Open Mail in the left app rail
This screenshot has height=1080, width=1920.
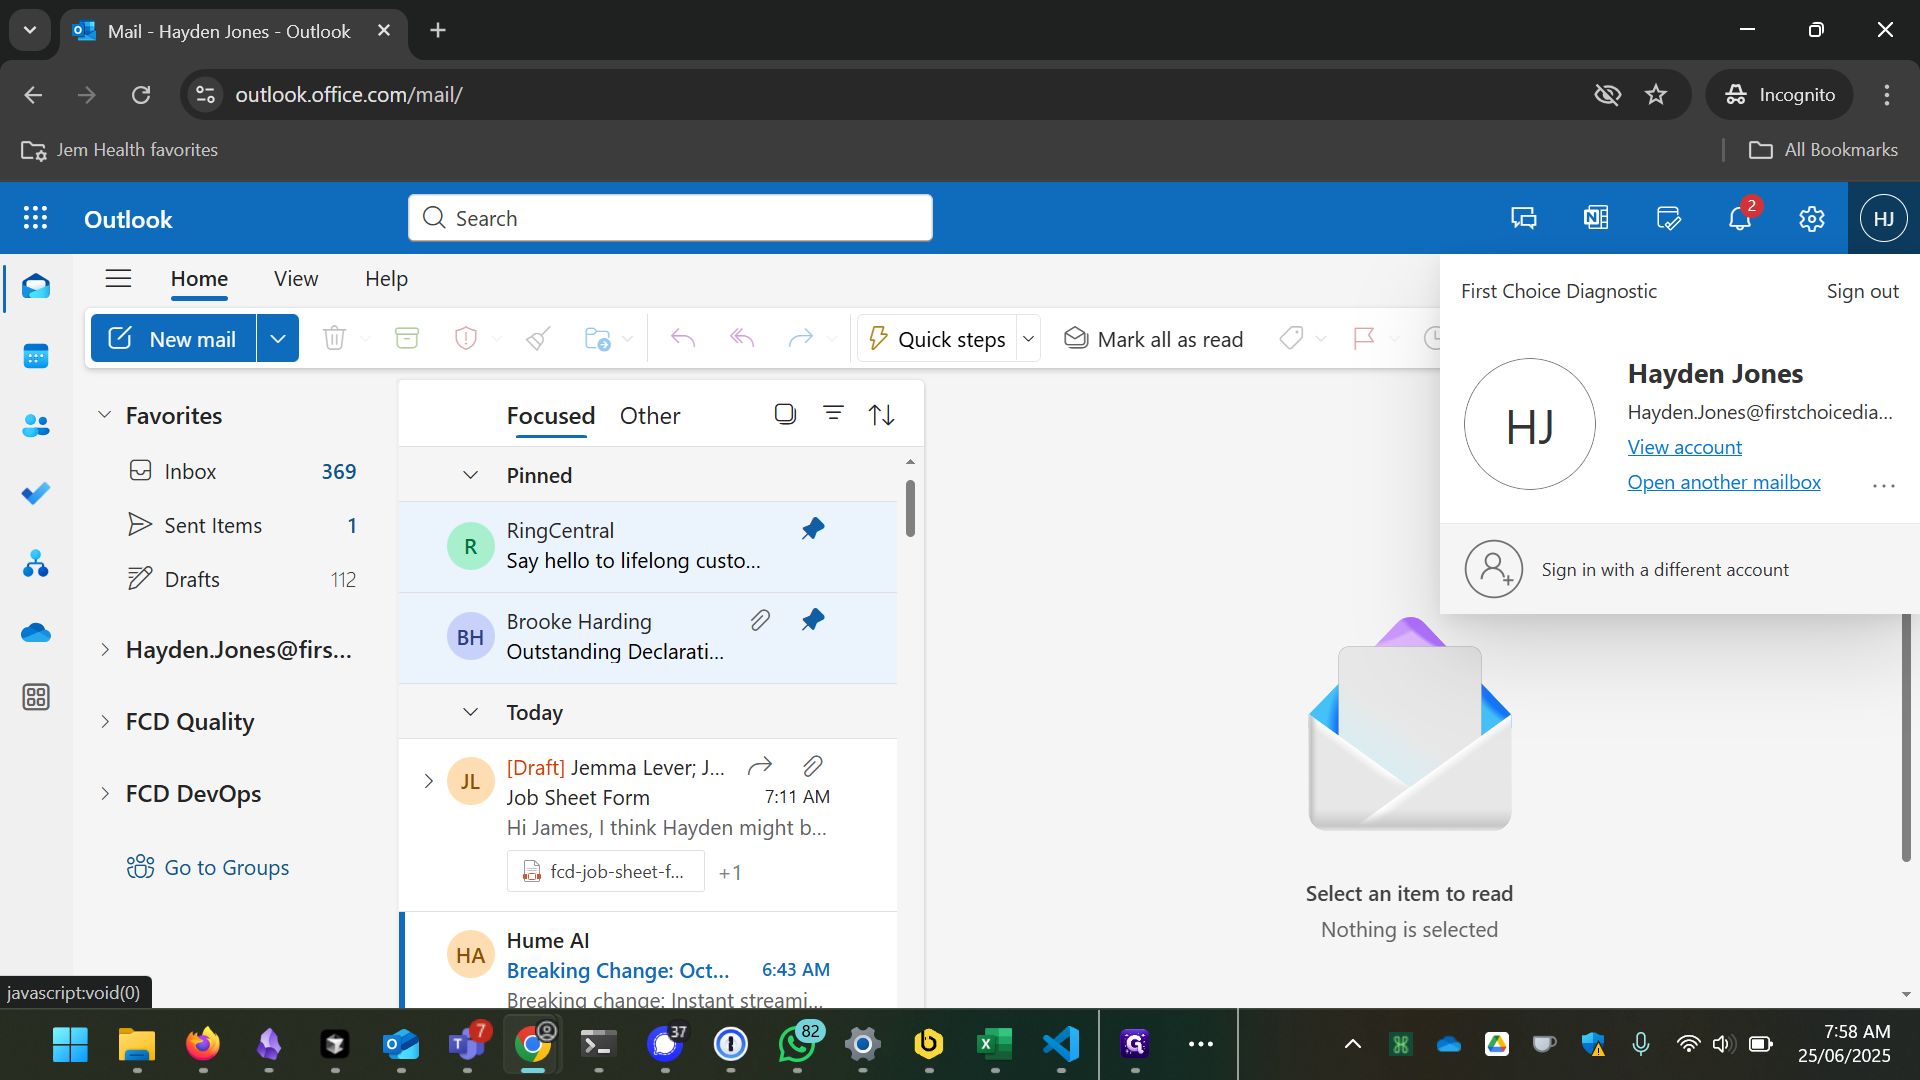[36, 287]
